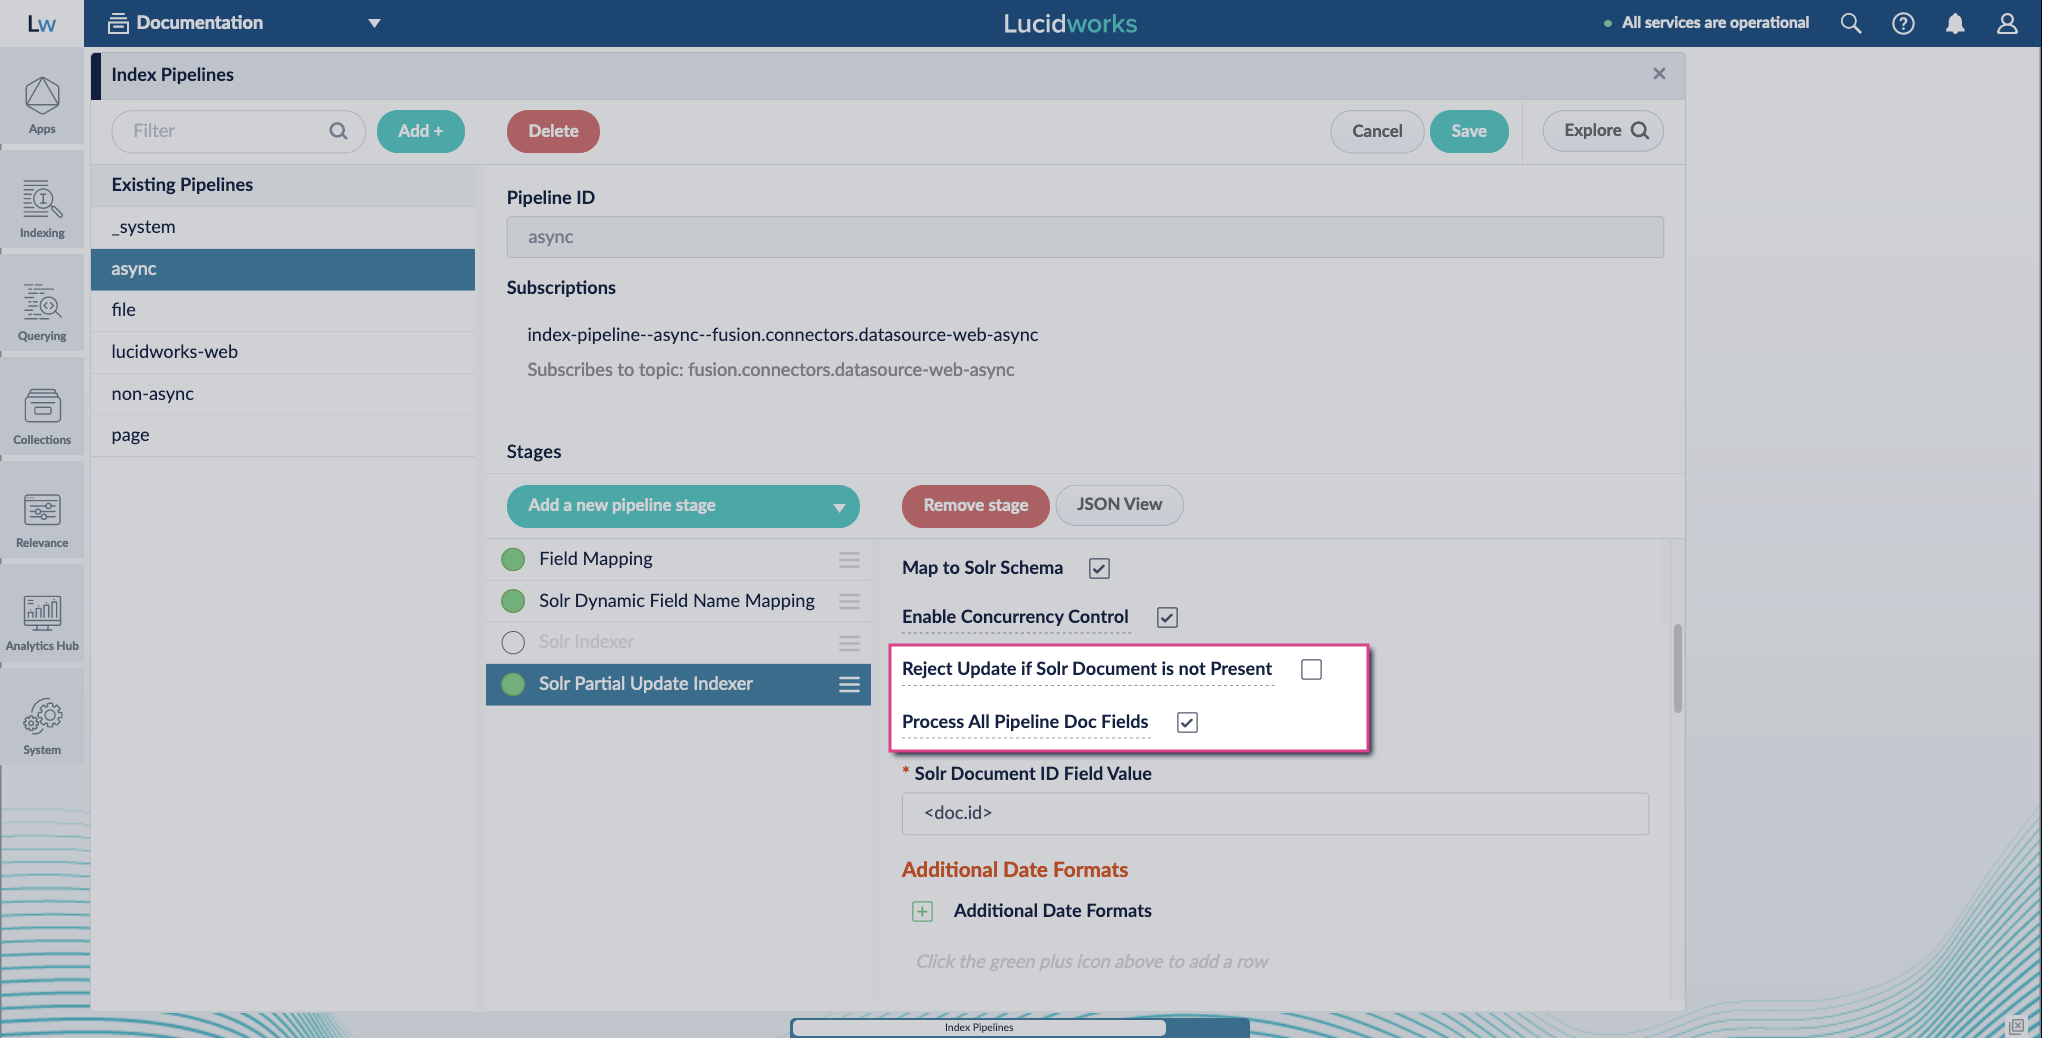Click the stage settings vertical scrollbar
Screen dimensions: 2047x1042
pos(1678,668)
